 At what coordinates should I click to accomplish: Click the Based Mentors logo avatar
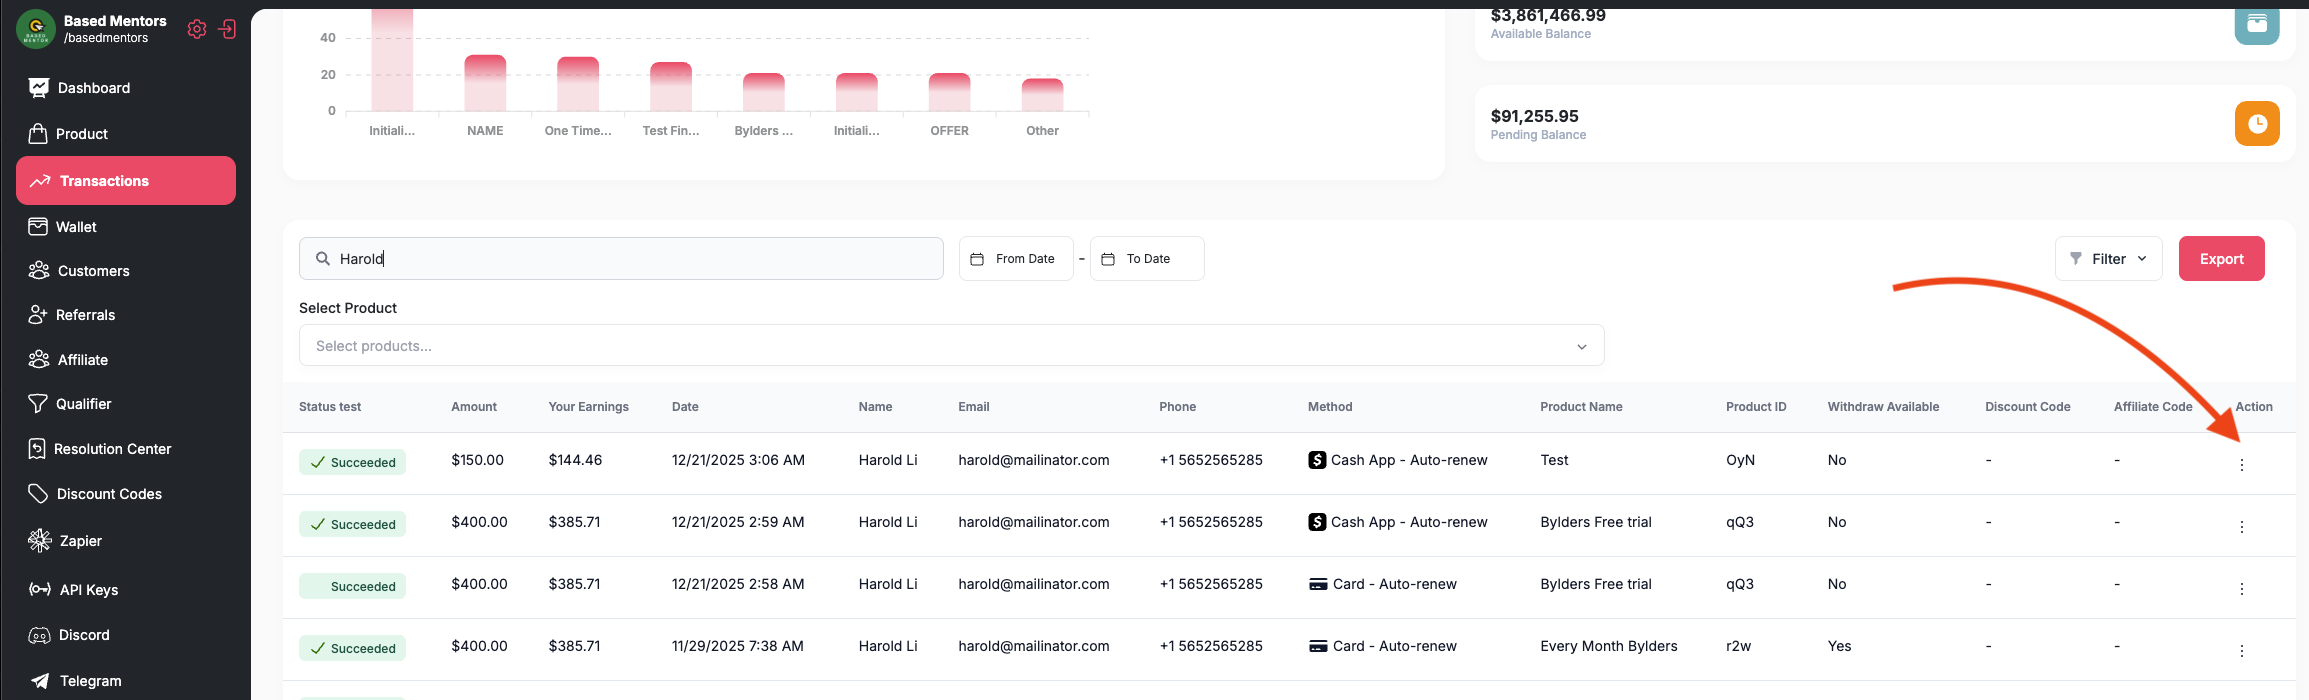pyautogui.click(x=36, y=29)
